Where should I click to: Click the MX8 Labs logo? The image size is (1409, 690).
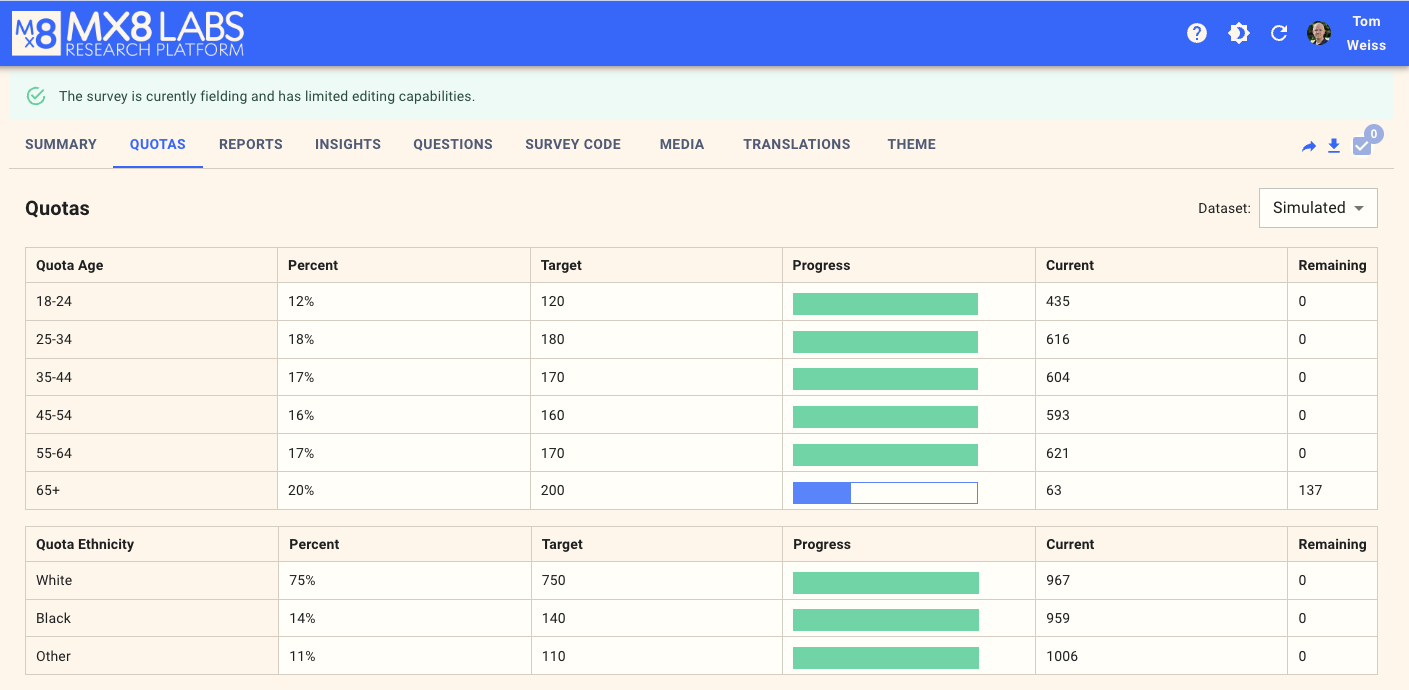(128, 33)
